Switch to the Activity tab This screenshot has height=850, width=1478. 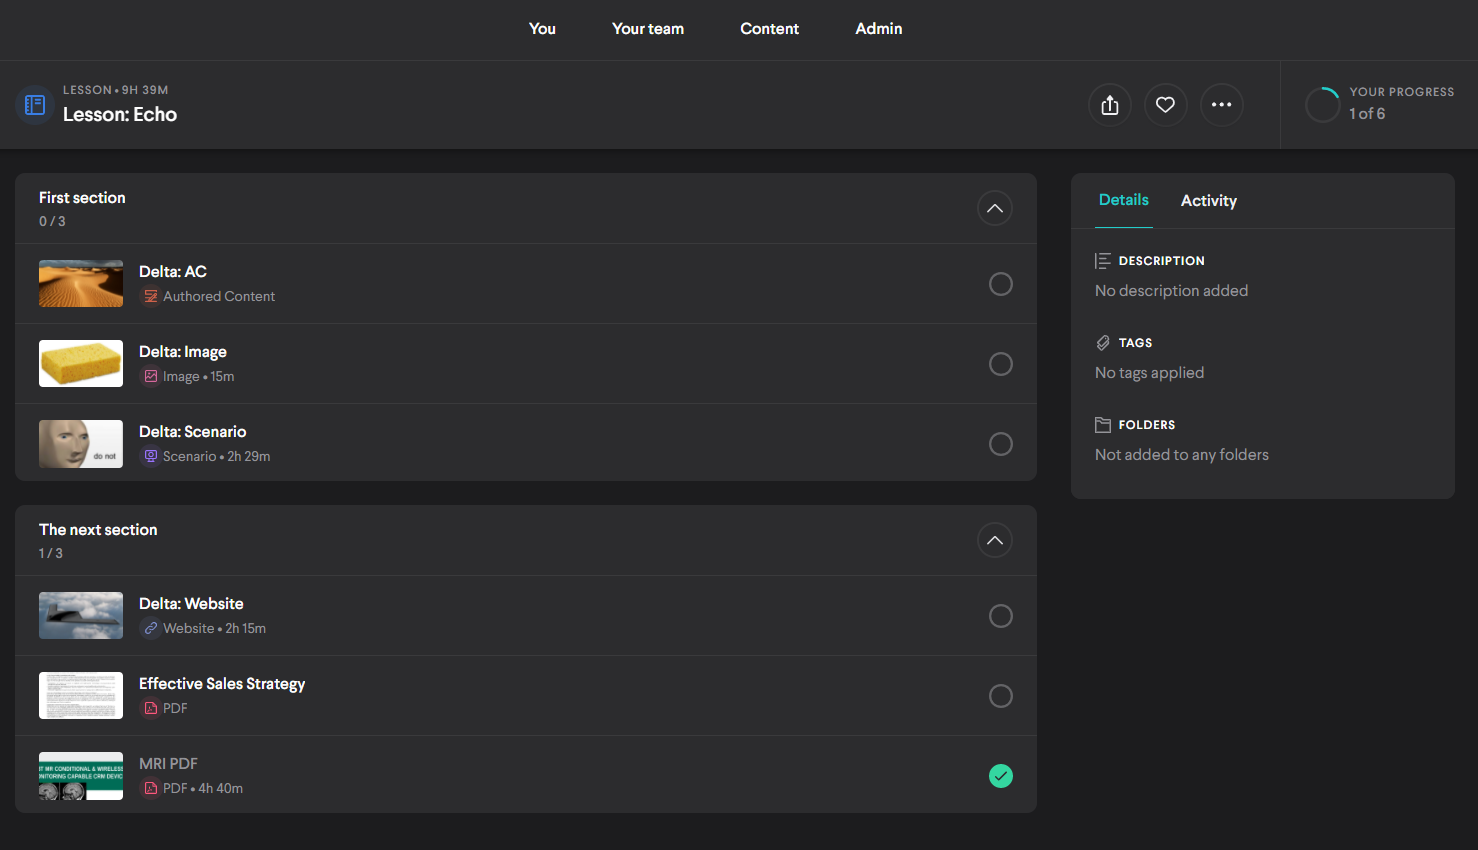[1208, 201]
